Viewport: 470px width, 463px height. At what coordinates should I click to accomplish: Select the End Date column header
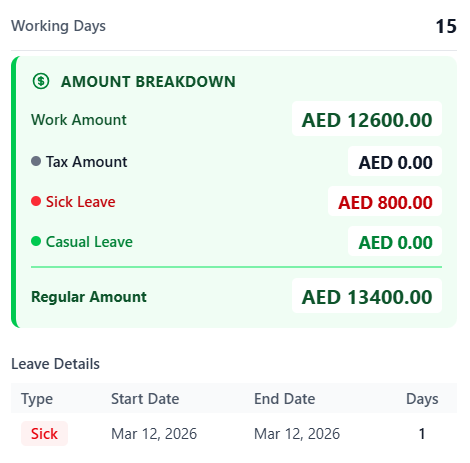pos(285,399)
